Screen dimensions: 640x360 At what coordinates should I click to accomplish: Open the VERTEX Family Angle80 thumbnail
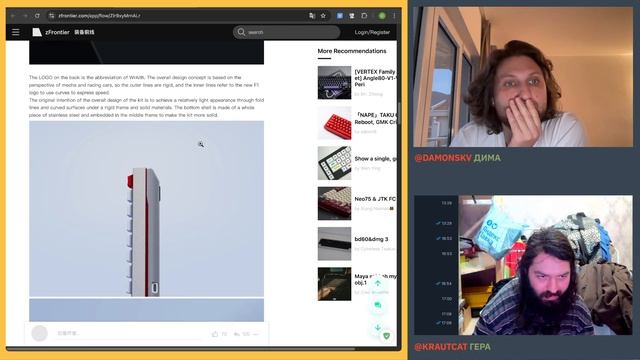[x=334, y=82]
